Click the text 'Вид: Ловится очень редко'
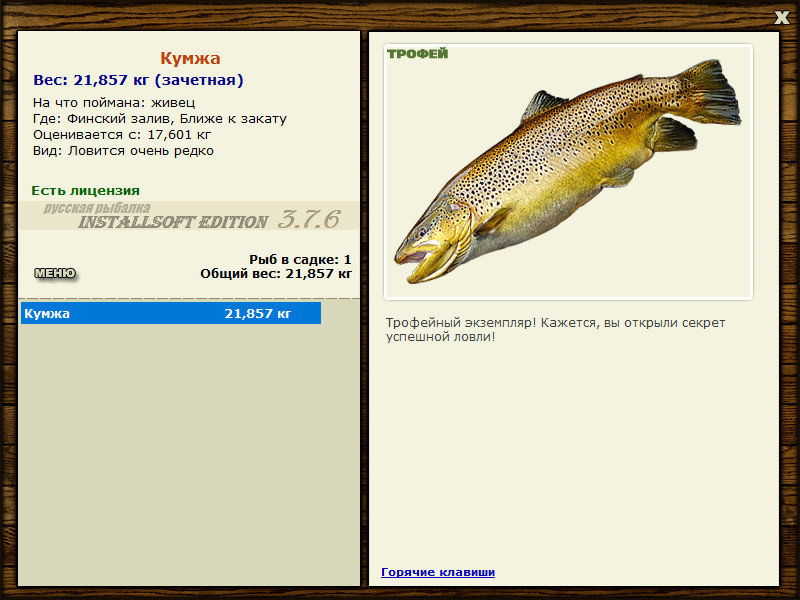Screen dimensions: 800x600 coord(123,151)
